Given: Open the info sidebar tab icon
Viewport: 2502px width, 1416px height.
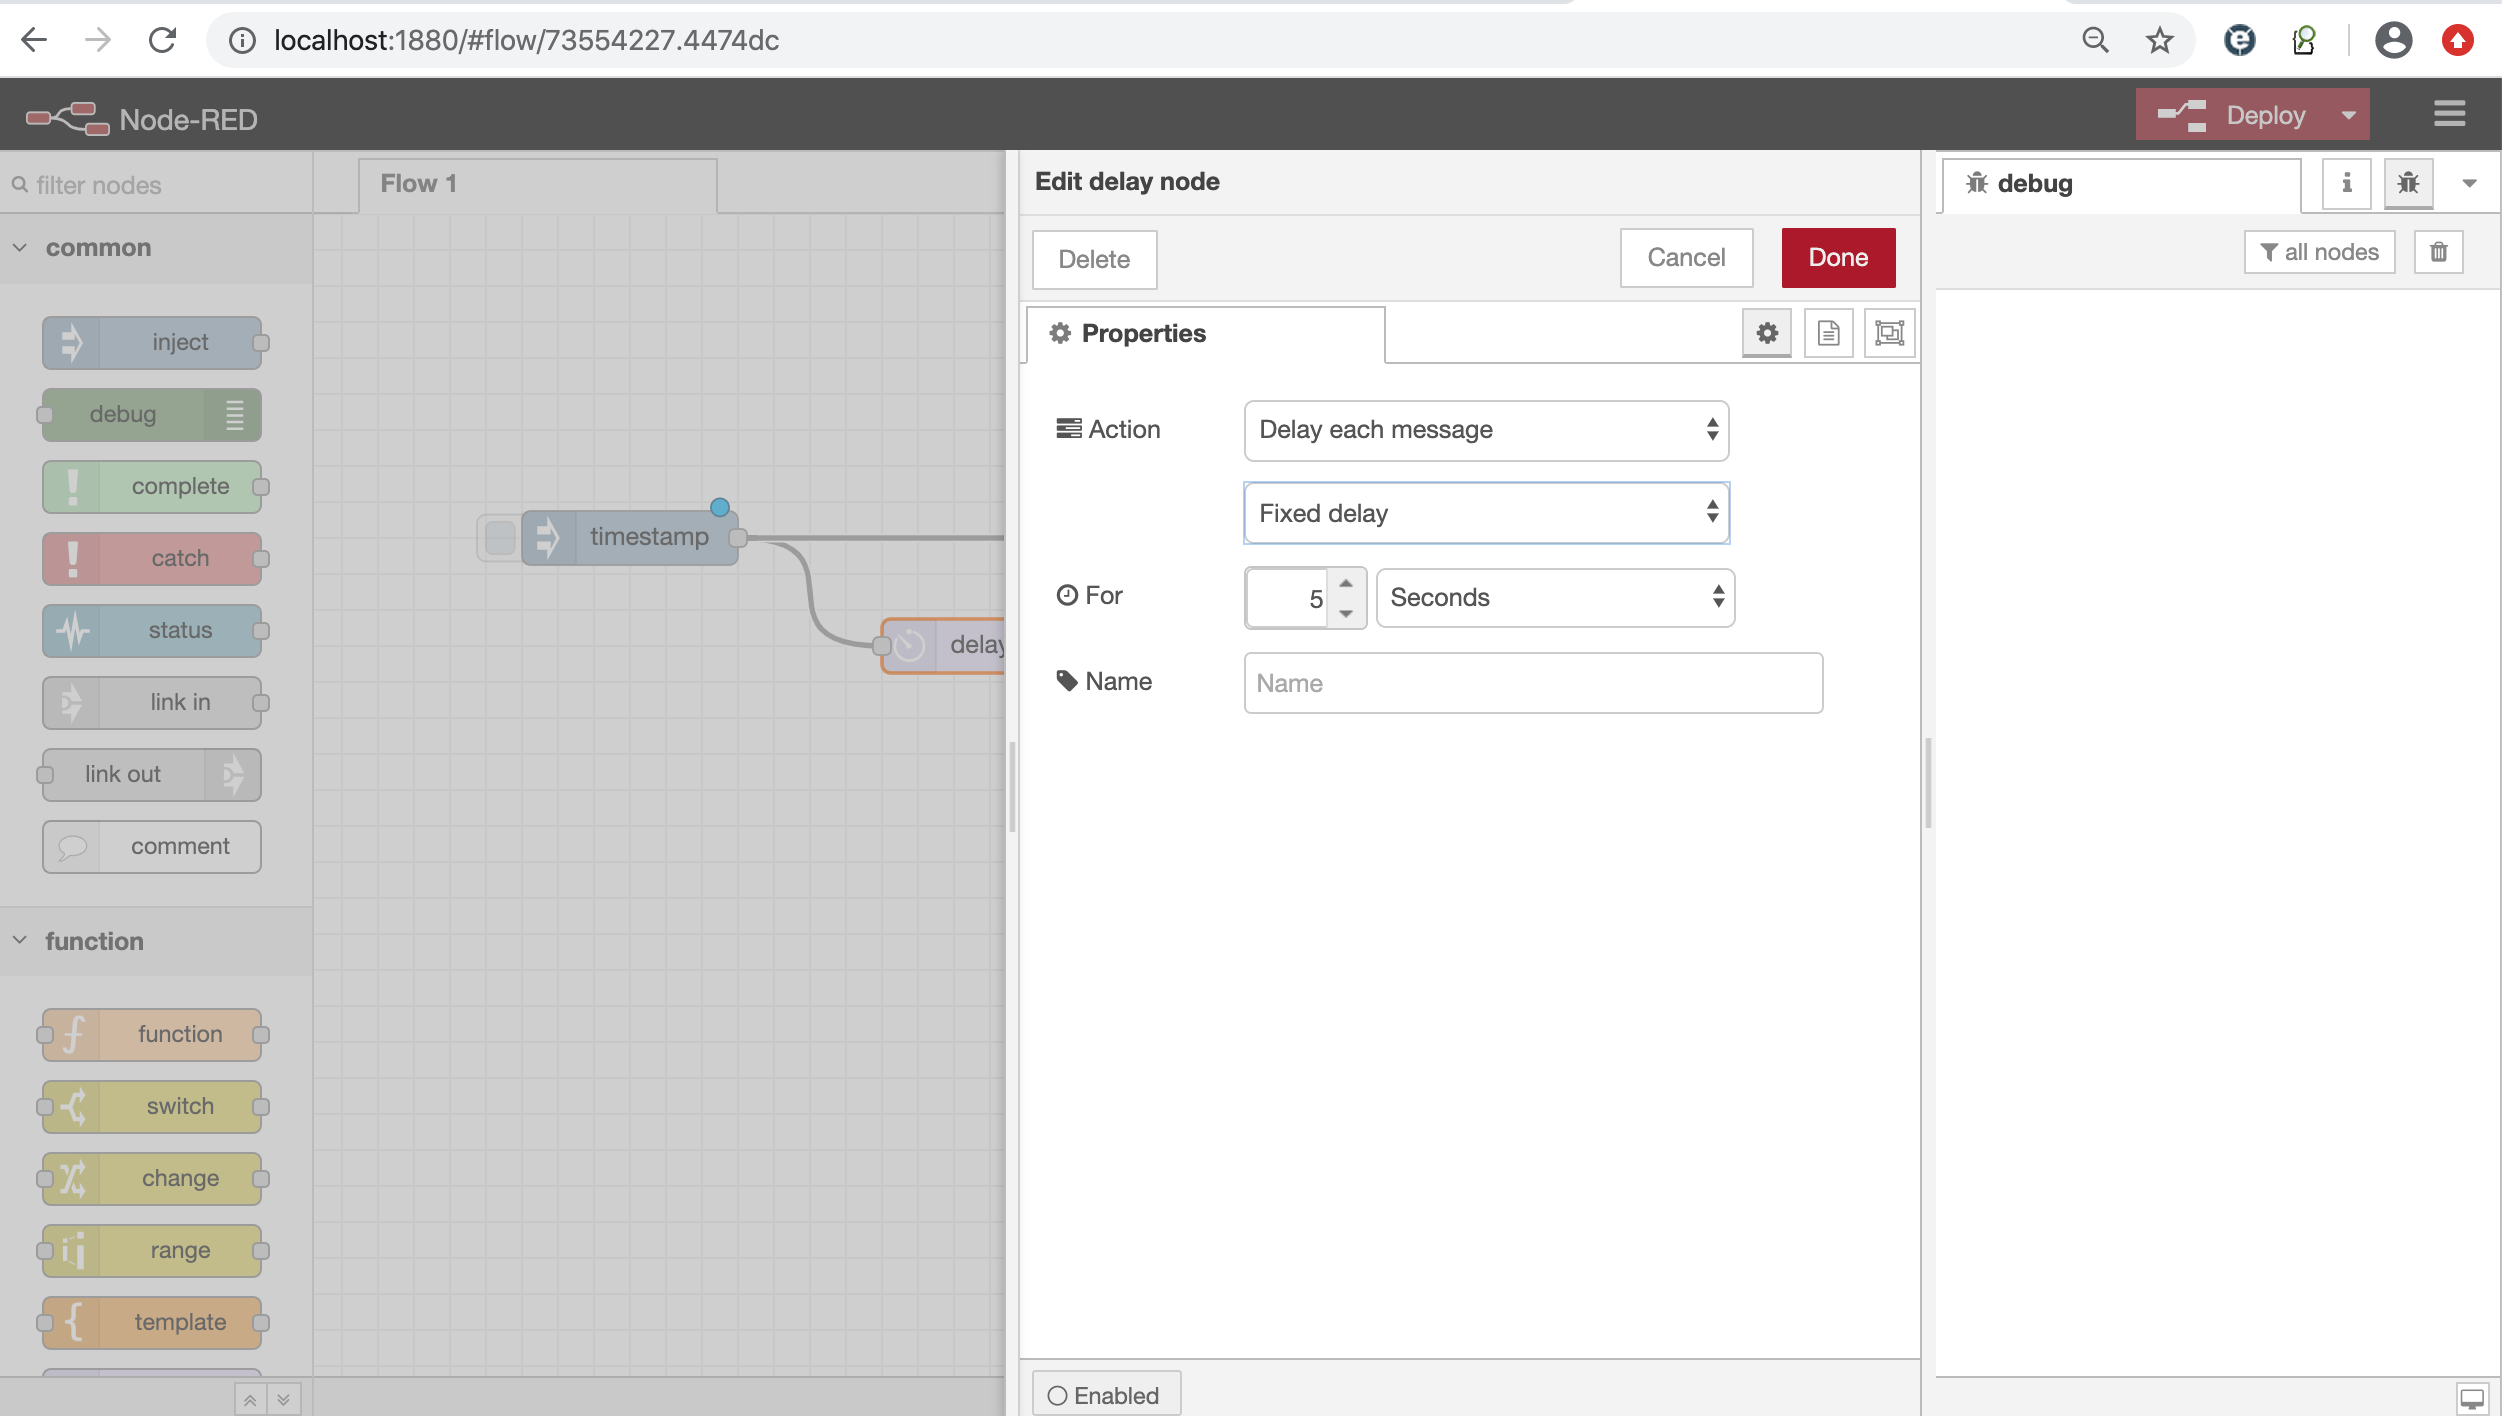Looking at the screenshot, I should point(2346,183).
